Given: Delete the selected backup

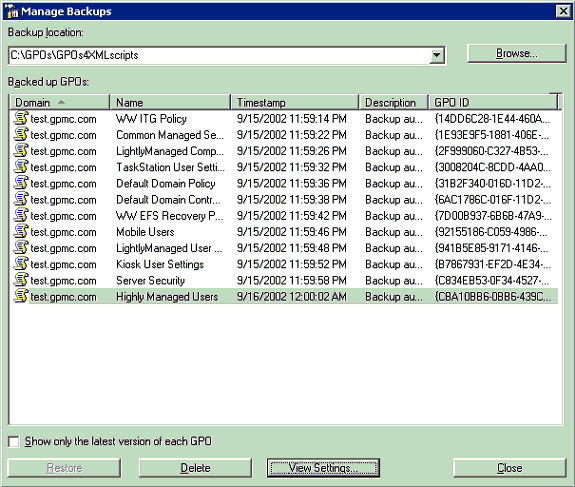Looking at the screenshot, I should click(195, 468).
